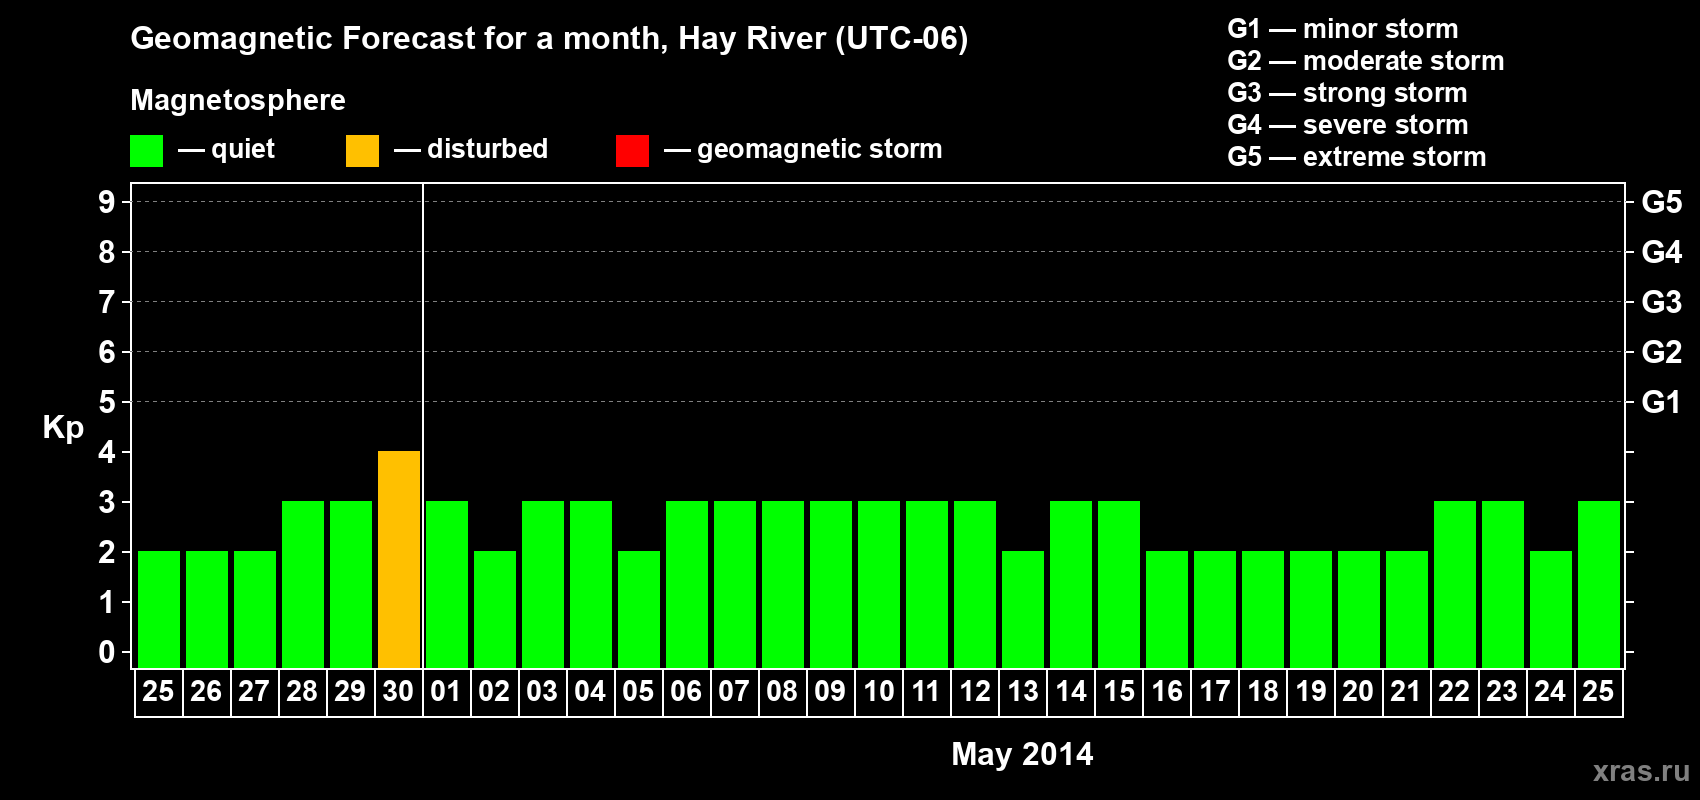The width and height of the screenshot is (1700, 800).
Task: Click the green quiet legend swatch
Action: point(146,151)
